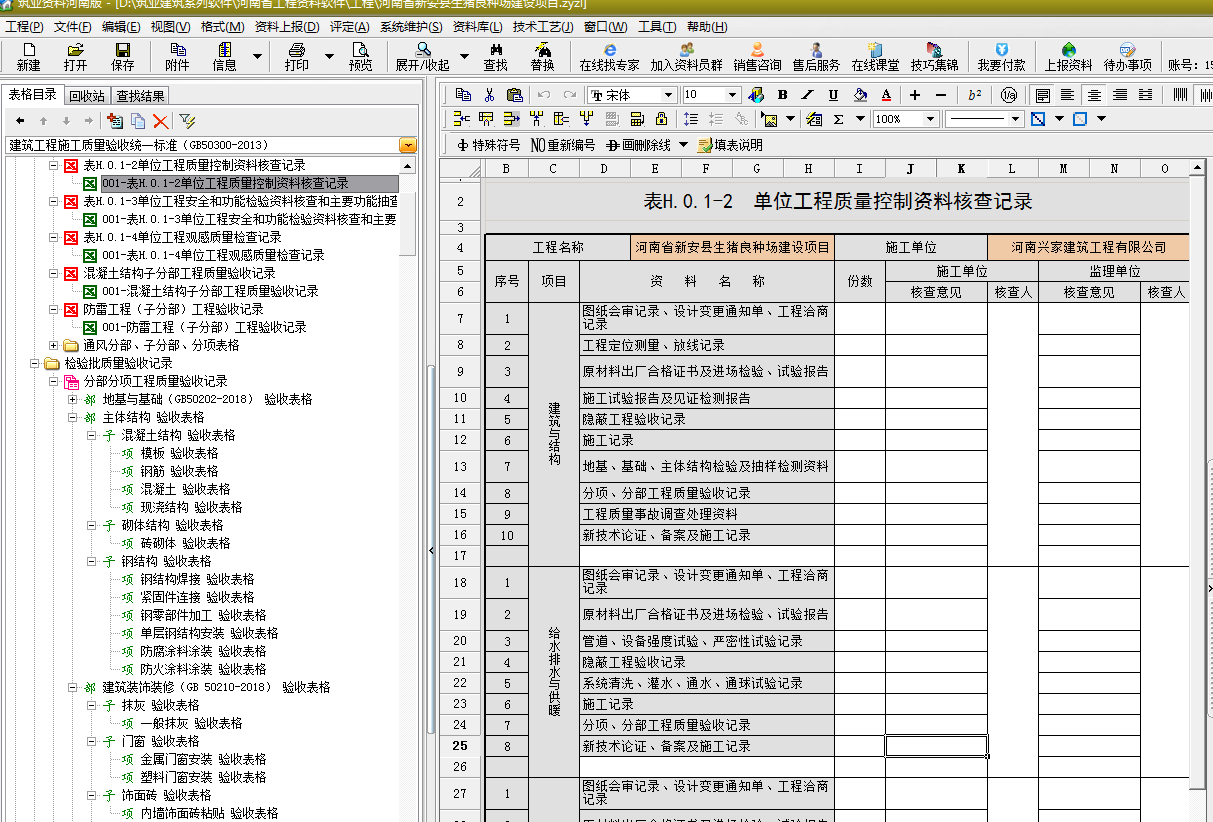Click the red X delete icon in 表格目录
This screenshot has height=822, width=1213.
[160, 121]
